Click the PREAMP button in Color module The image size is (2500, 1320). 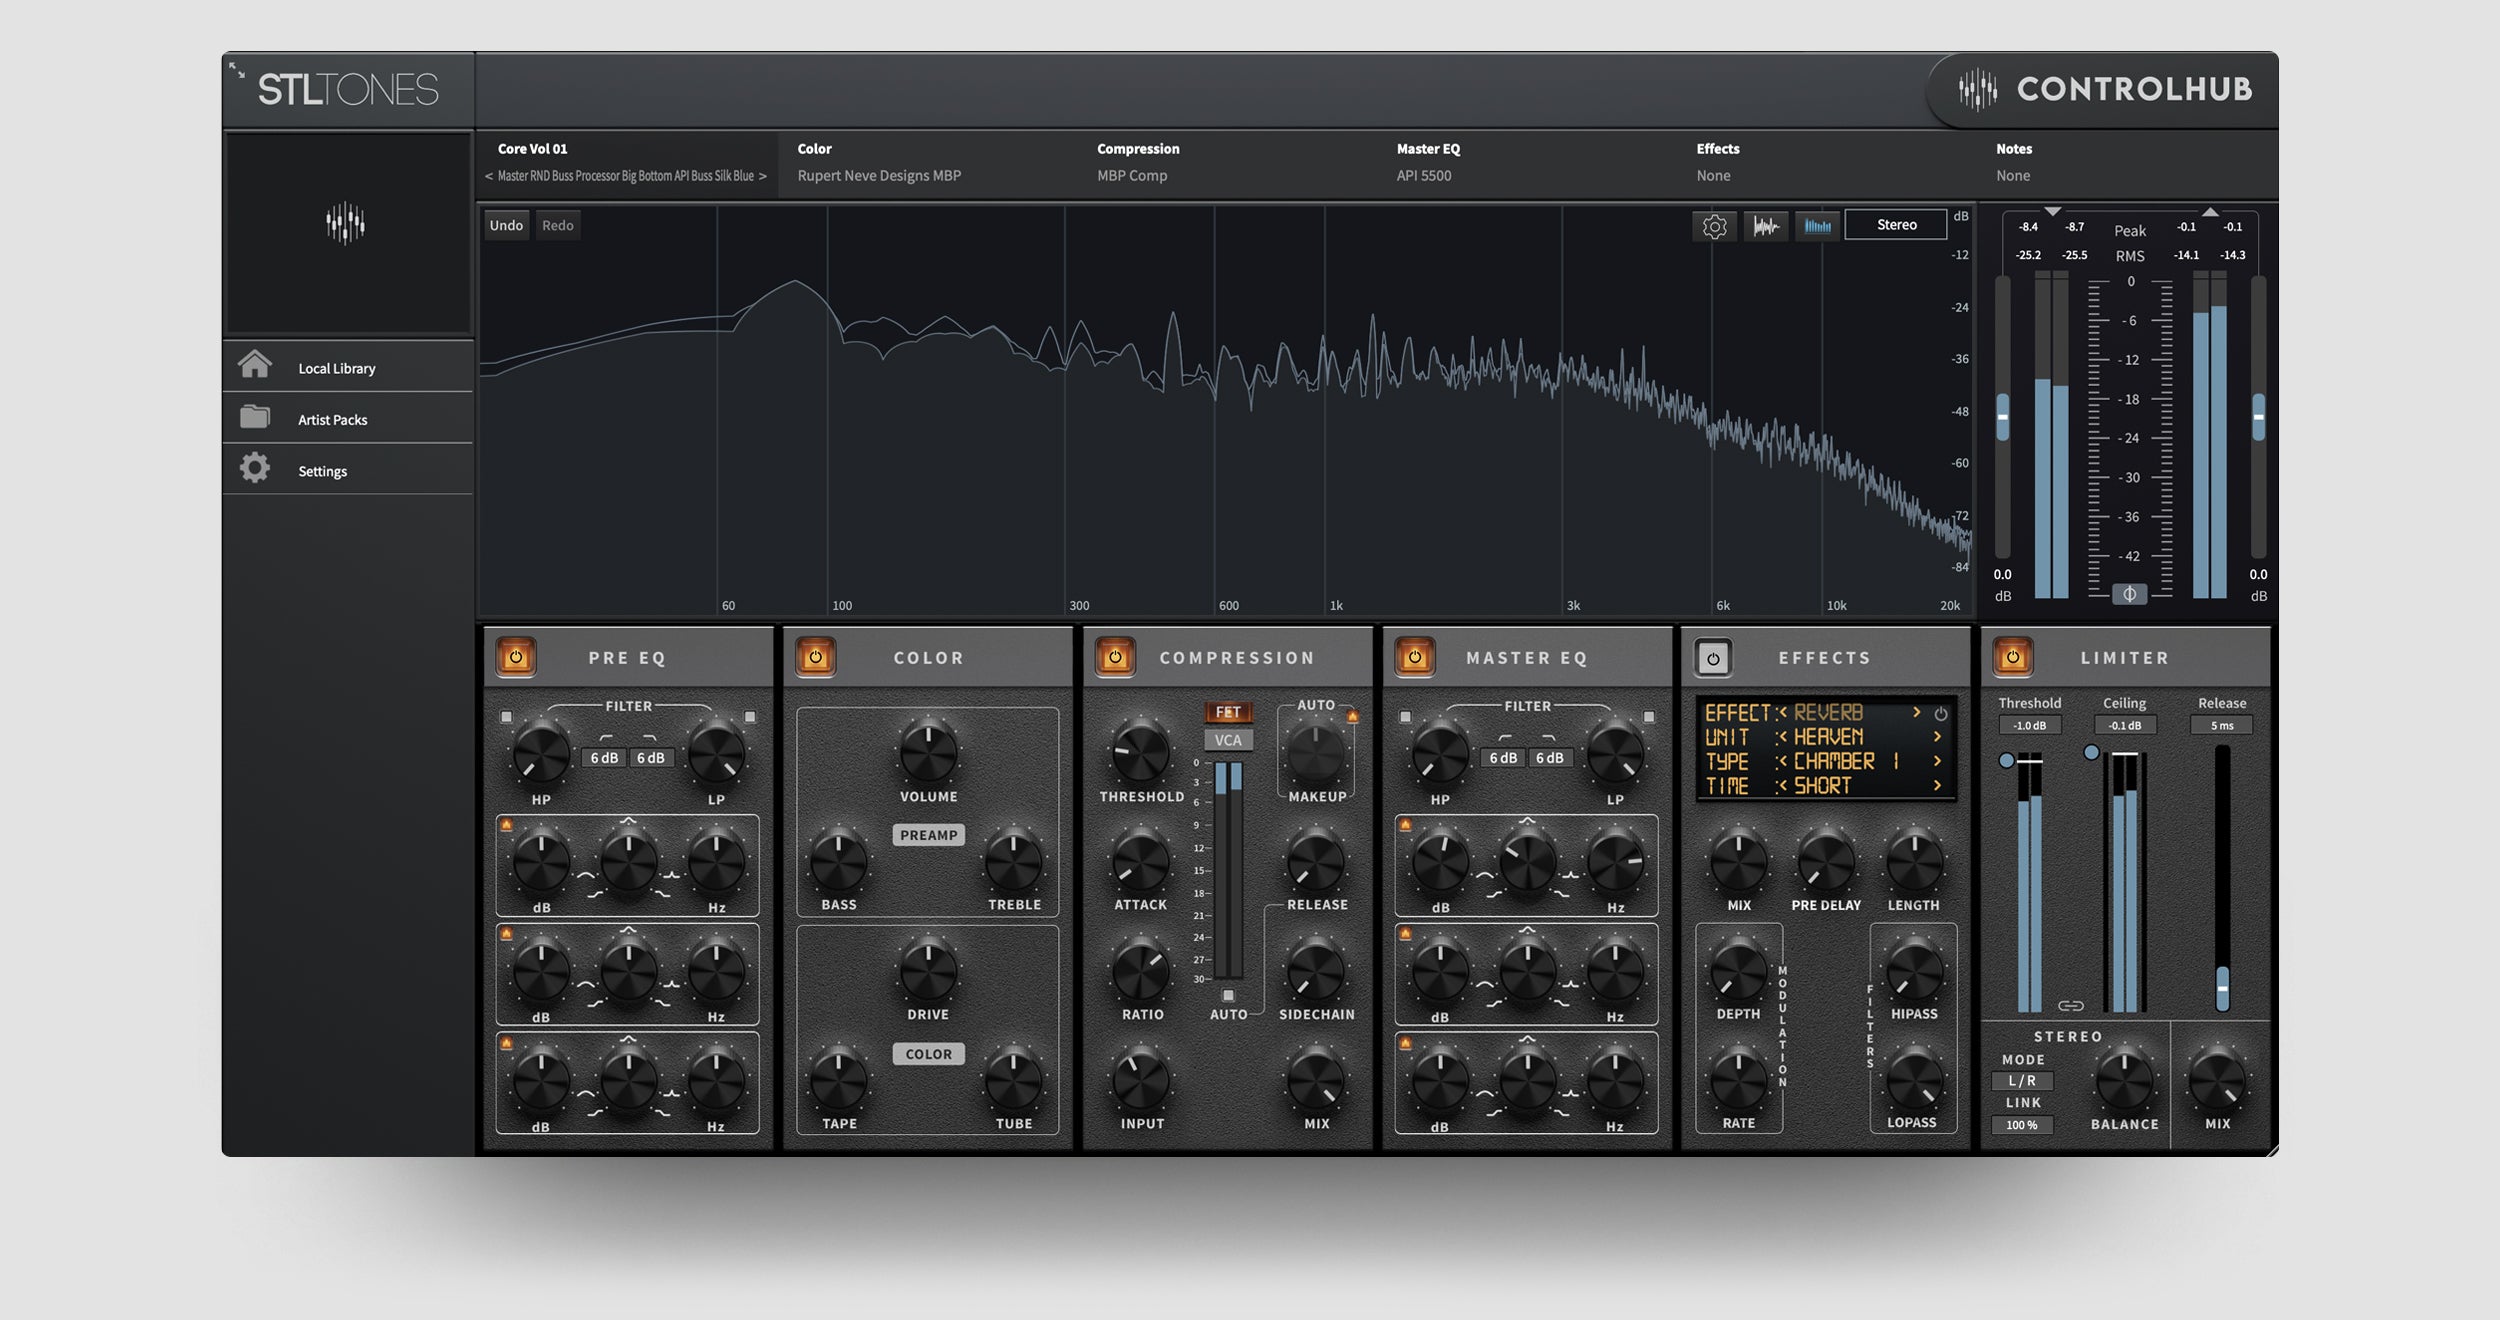pyautogui.click(x=928, y=835)
